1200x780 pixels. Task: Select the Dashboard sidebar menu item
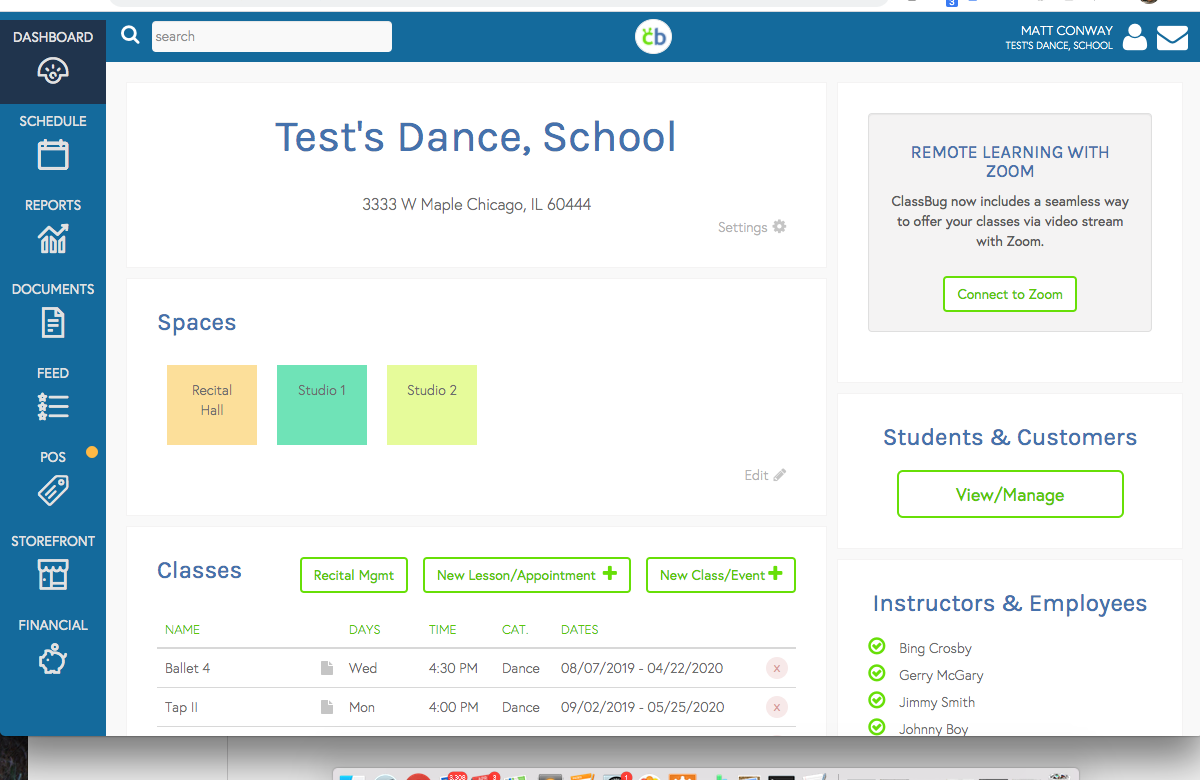point(53,53)
